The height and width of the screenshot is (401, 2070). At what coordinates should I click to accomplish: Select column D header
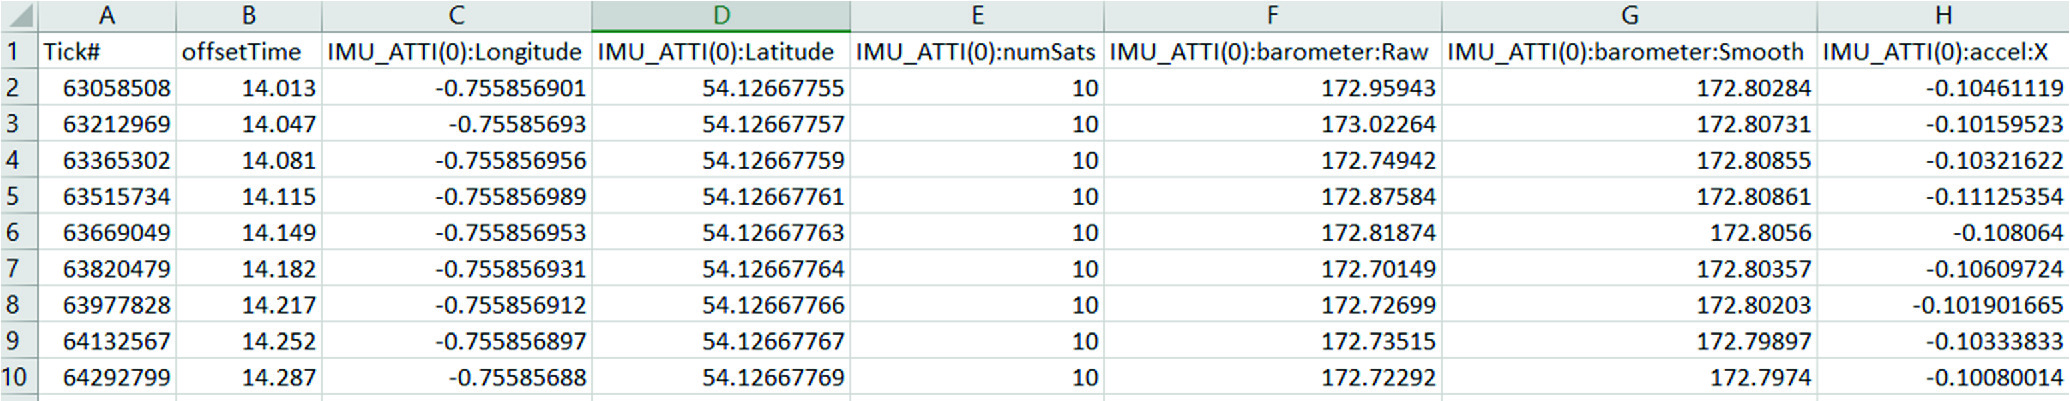[x=721, y=16]
